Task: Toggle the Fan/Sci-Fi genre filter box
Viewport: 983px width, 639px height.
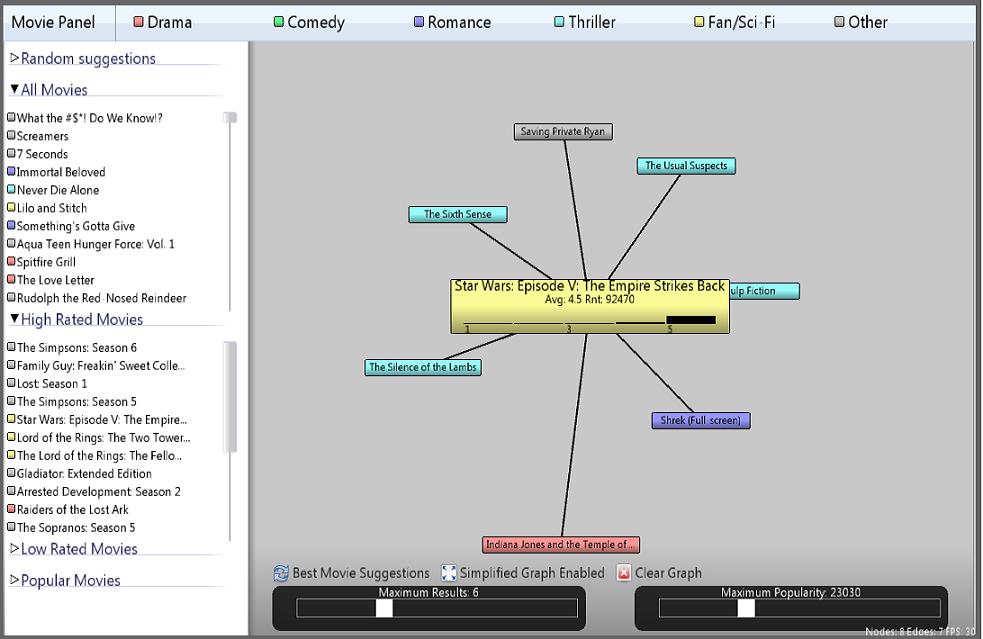Action: (x=699, y=22)
